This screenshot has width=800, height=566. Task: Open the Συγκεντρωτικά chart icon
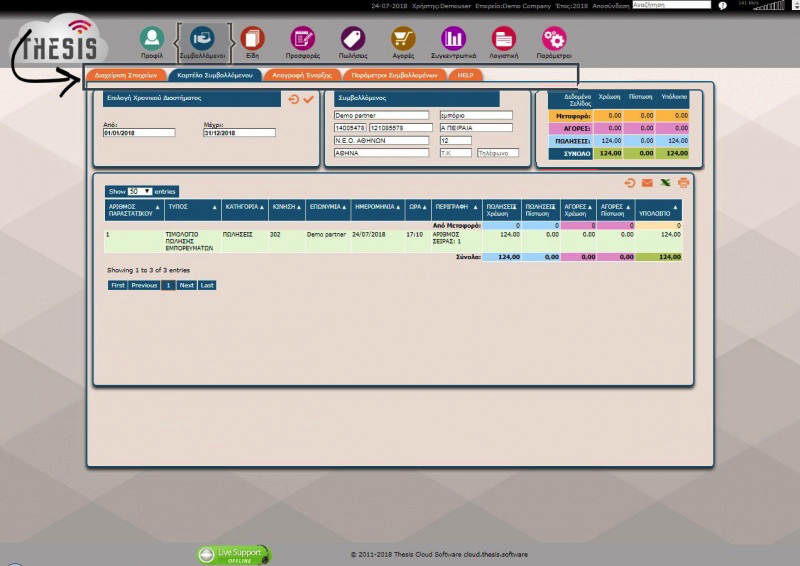(453, 39)
